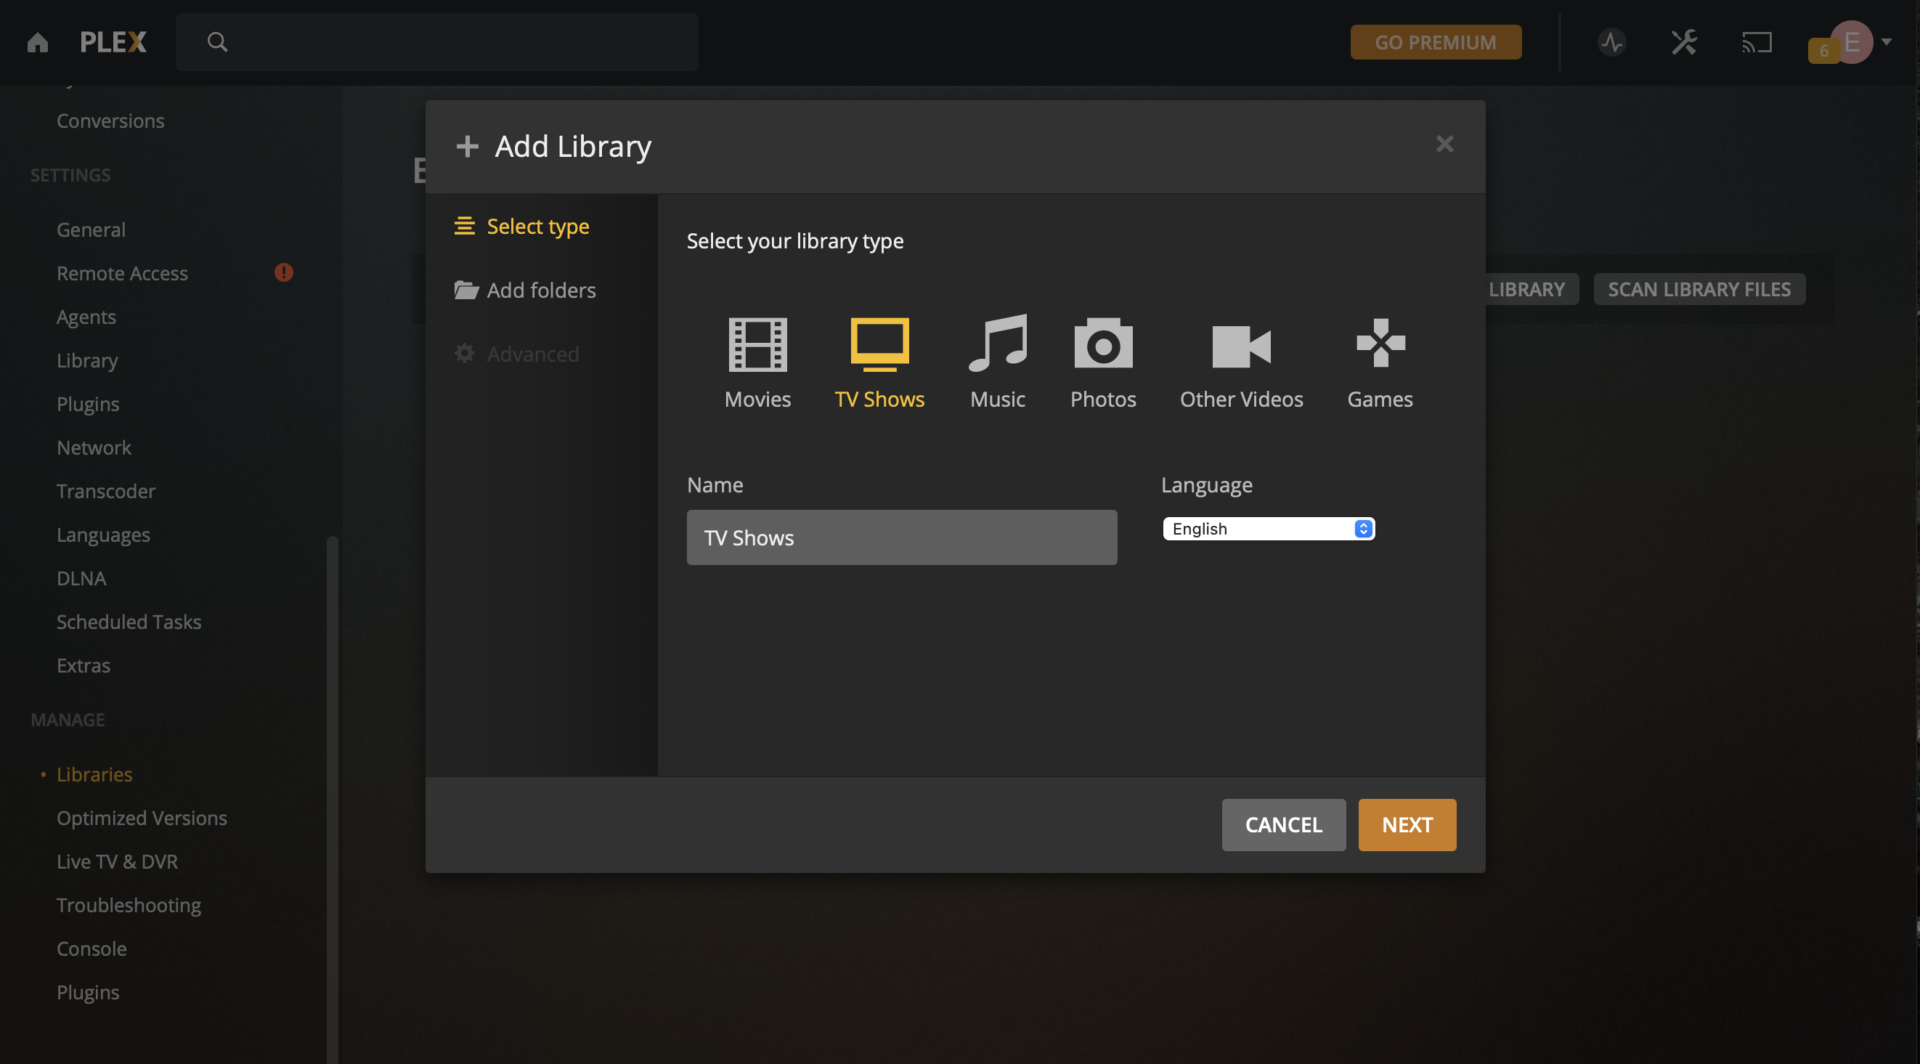Pick the Other Videos library type
1920x1064 pixels.
click(1241, 345)
